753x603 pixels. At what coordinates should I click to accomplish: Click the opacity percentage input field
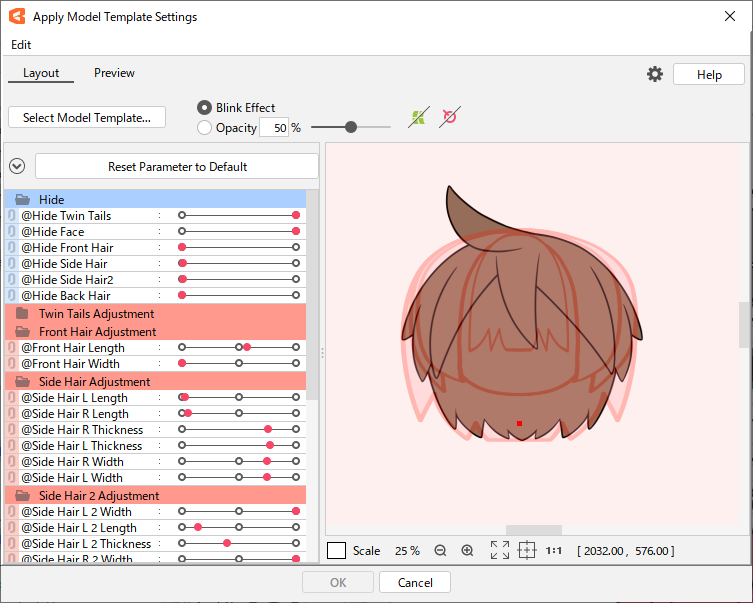(x=274, y=128)
